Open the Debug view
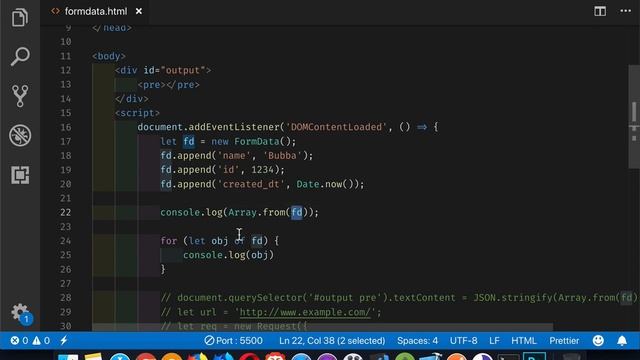The height and width of the screenshot is (360, 640). tap(20, 135)
